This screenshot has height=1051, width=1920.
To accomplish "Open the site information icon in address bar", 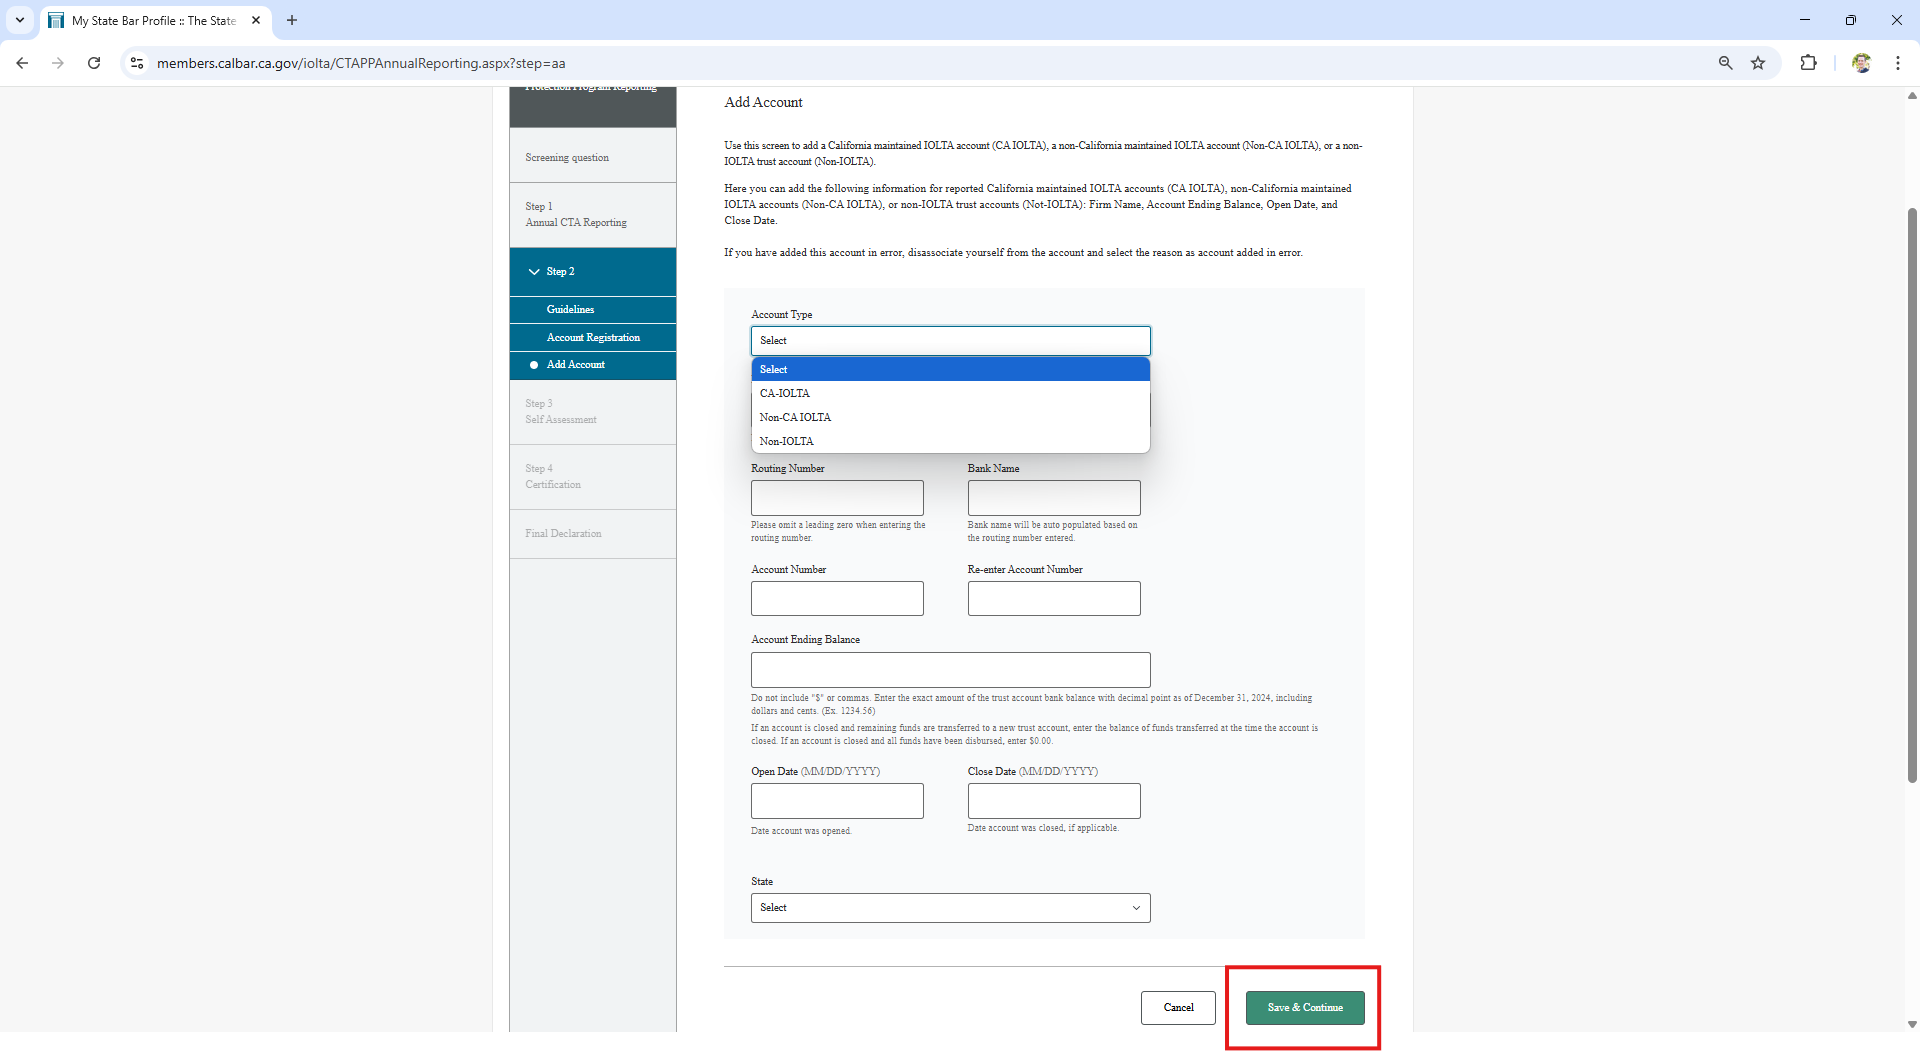I will (x=137, y=63).
